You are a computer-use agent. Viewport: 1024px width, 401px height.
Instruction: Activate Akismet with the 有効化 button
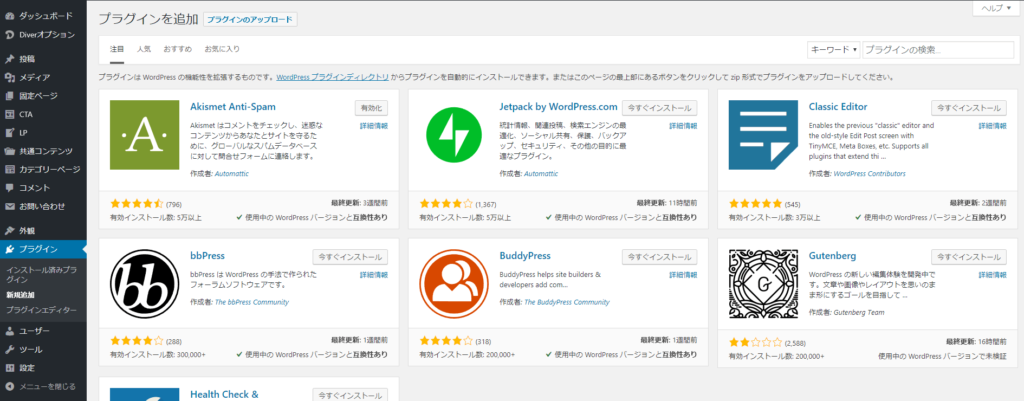coord(372,108)
